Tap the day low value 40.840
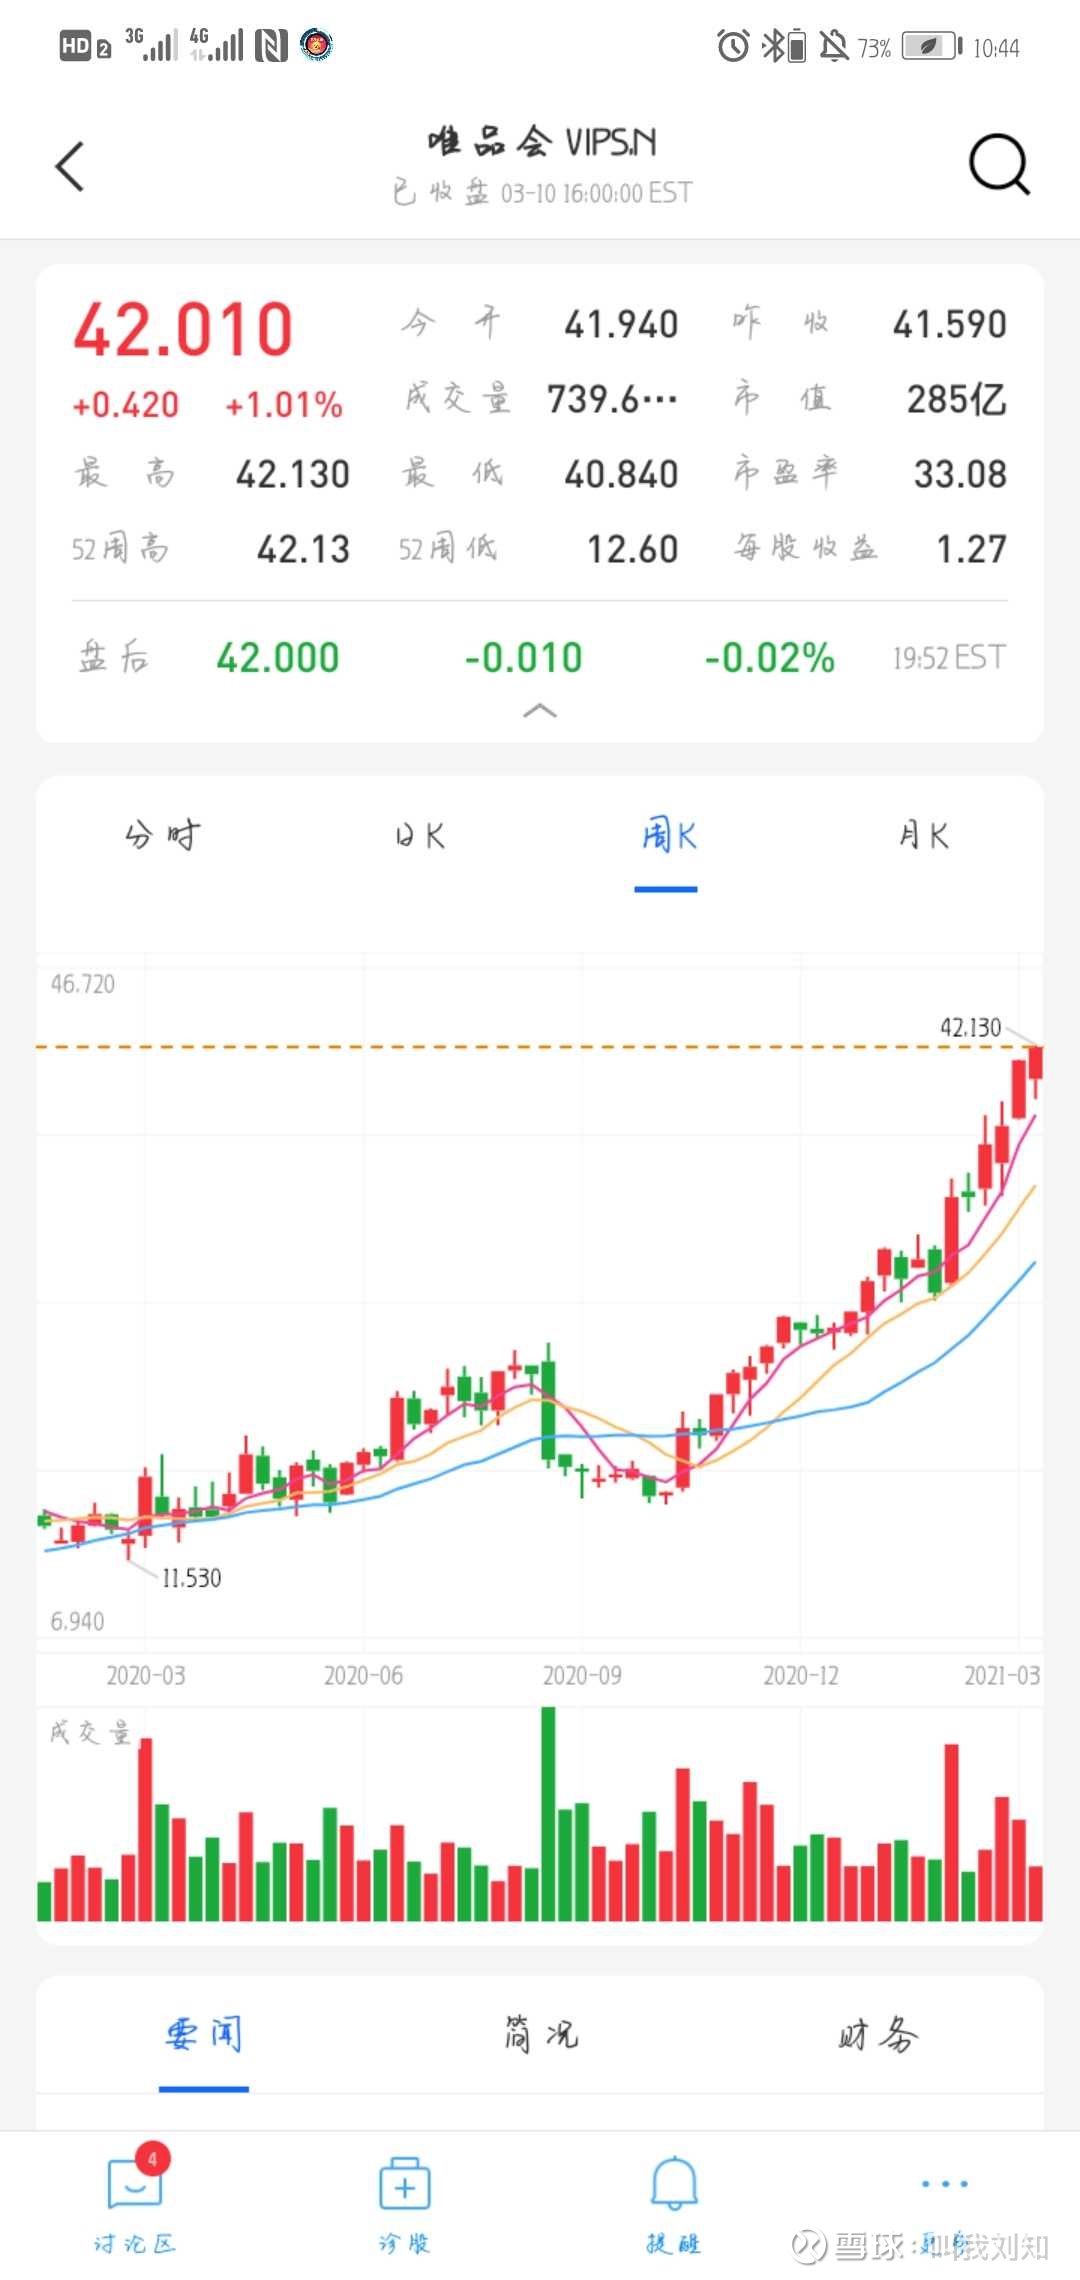The width and height of the screenshot is (1080, 2280). tap(621, 474)
